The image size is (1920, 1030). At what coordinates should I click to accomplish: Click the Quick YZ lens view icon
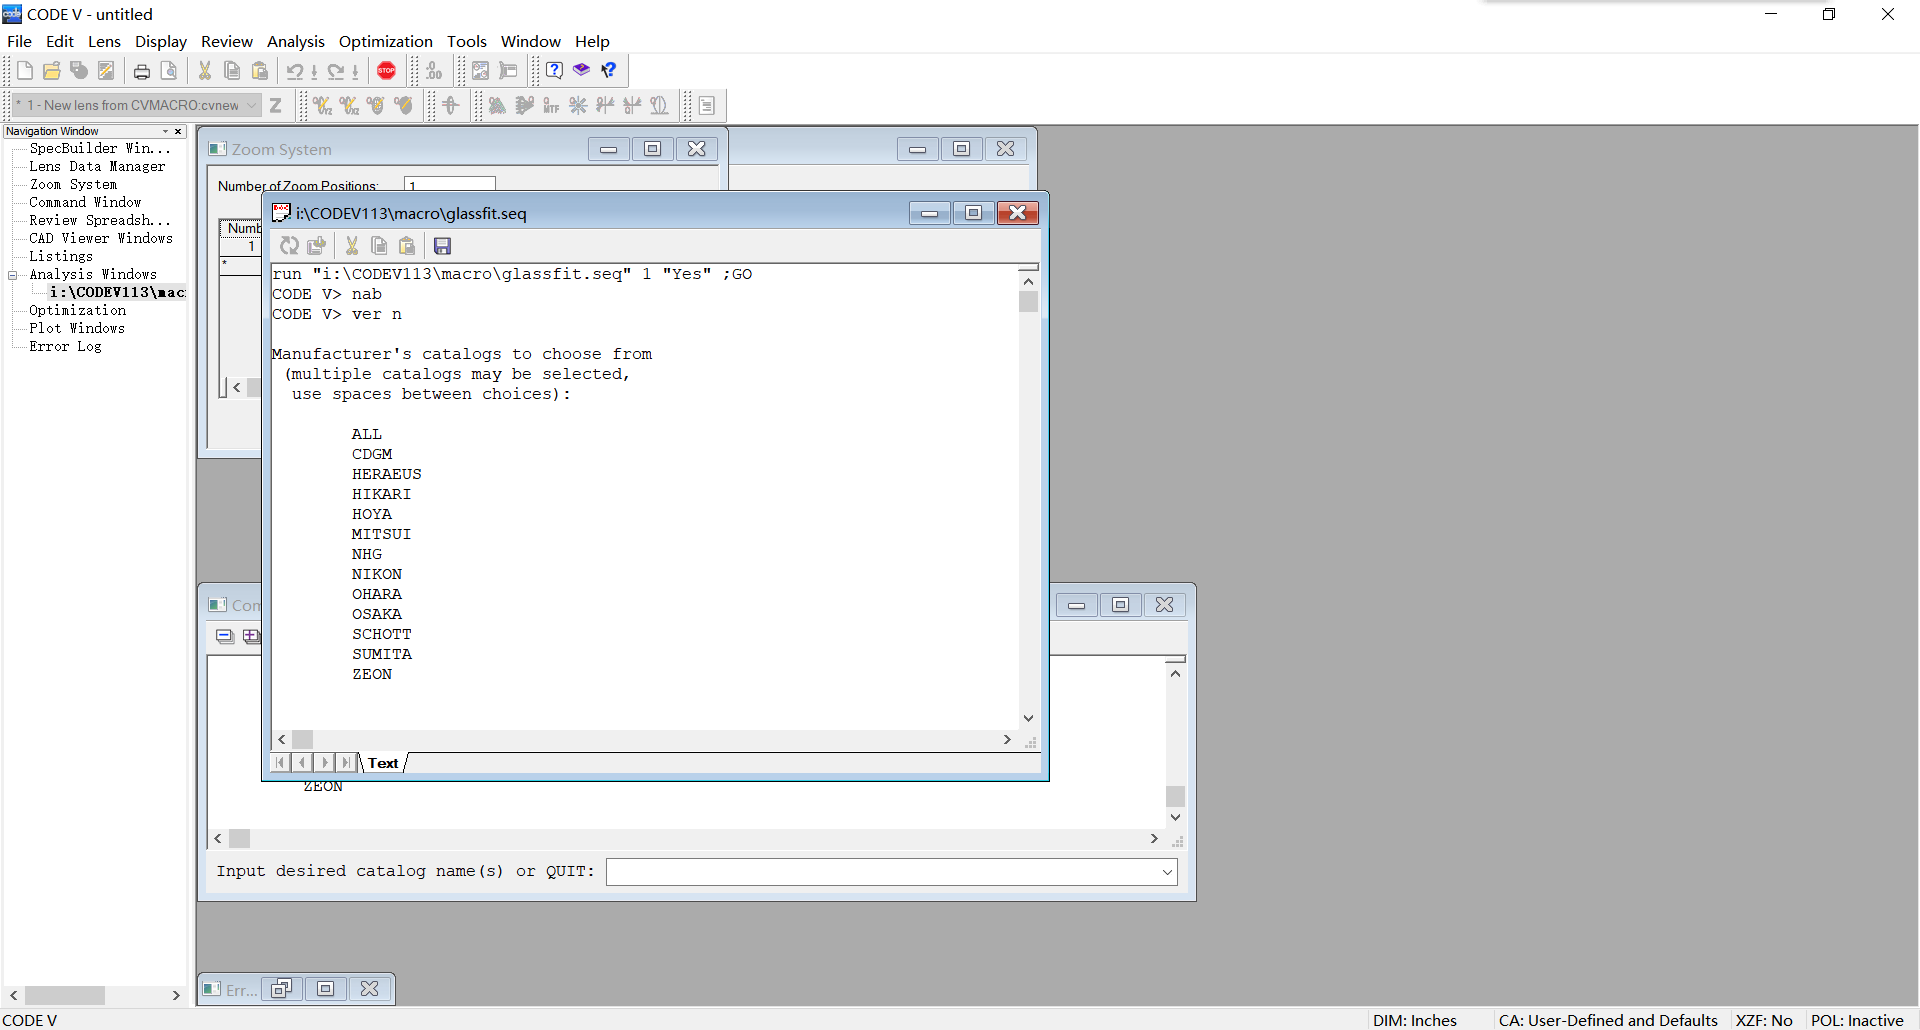322,105
